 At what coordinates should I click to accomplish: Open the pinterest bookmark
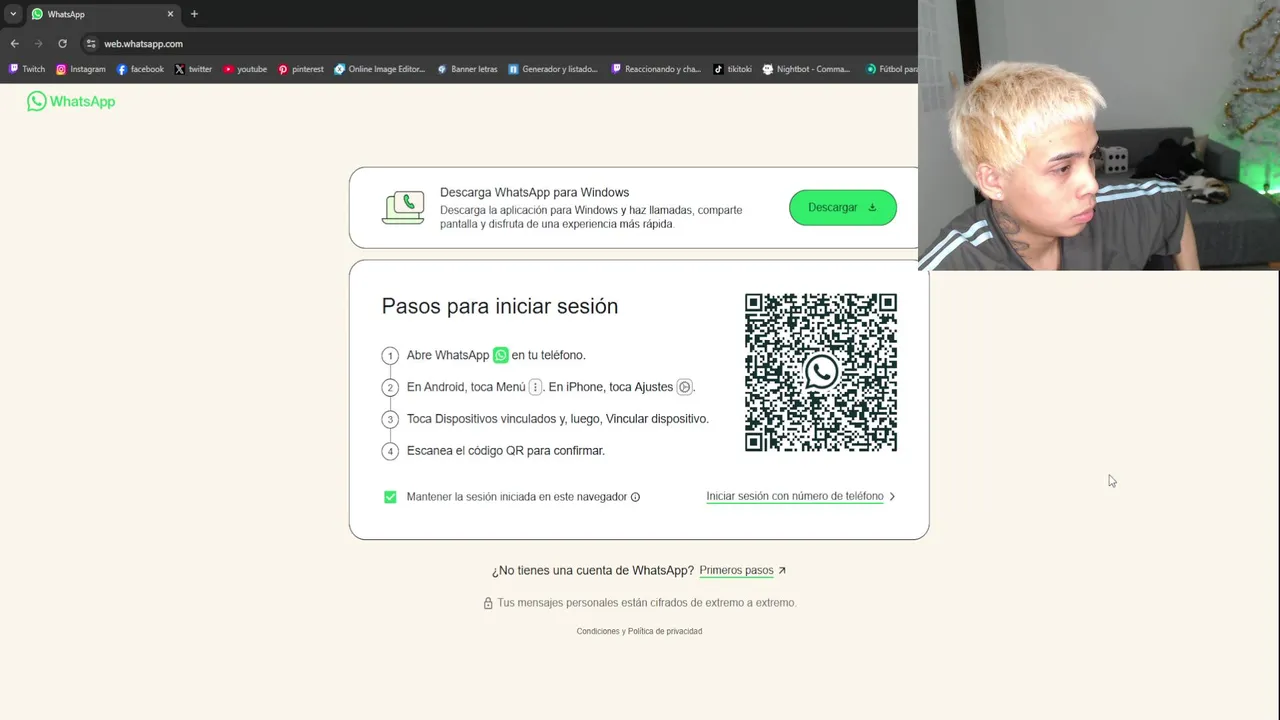(301, 69)
